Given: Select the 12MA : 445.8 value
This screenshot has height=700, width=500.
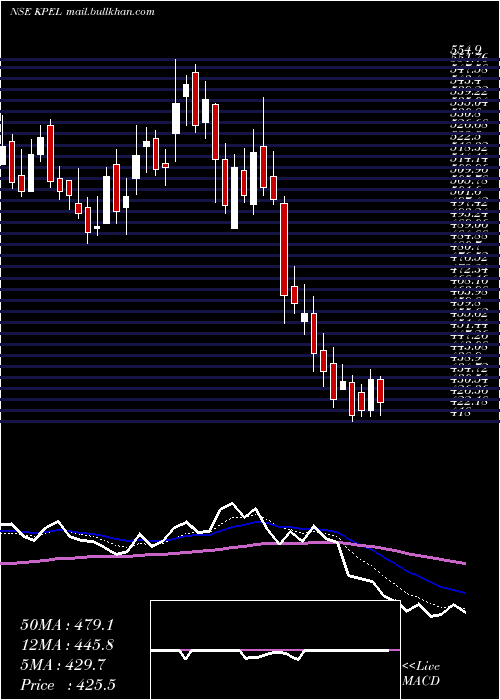Looking at the screenshot, I should click(67, 645).
